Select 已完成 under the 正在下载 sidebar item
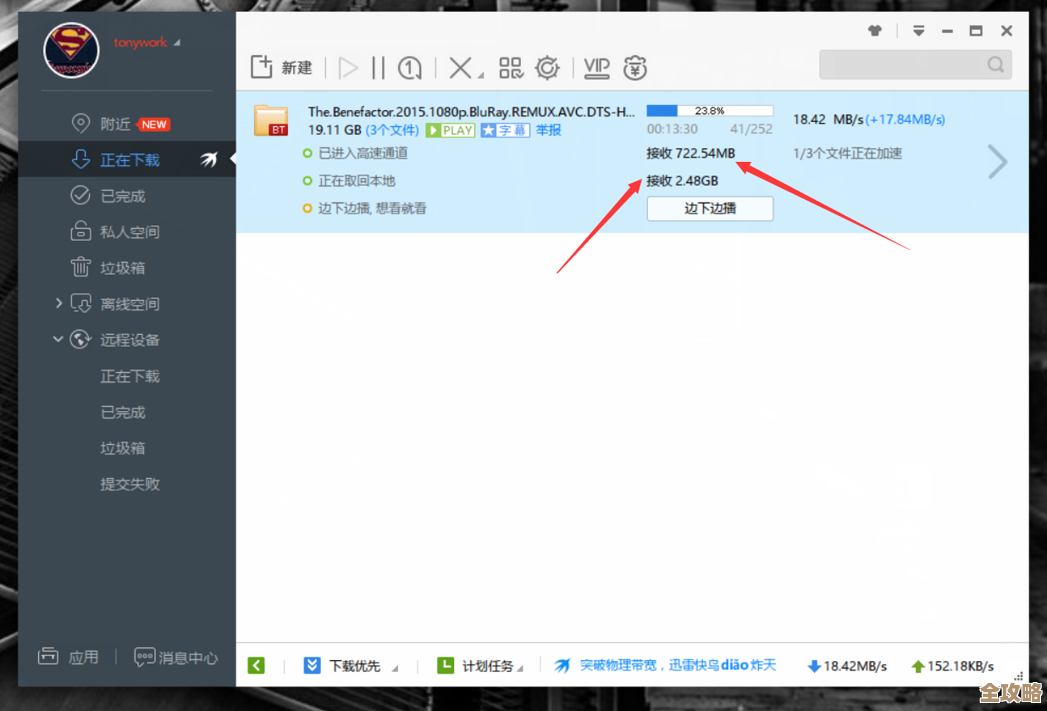The height and width of the screenshot is (711, 1047). [x=122, y=196]
